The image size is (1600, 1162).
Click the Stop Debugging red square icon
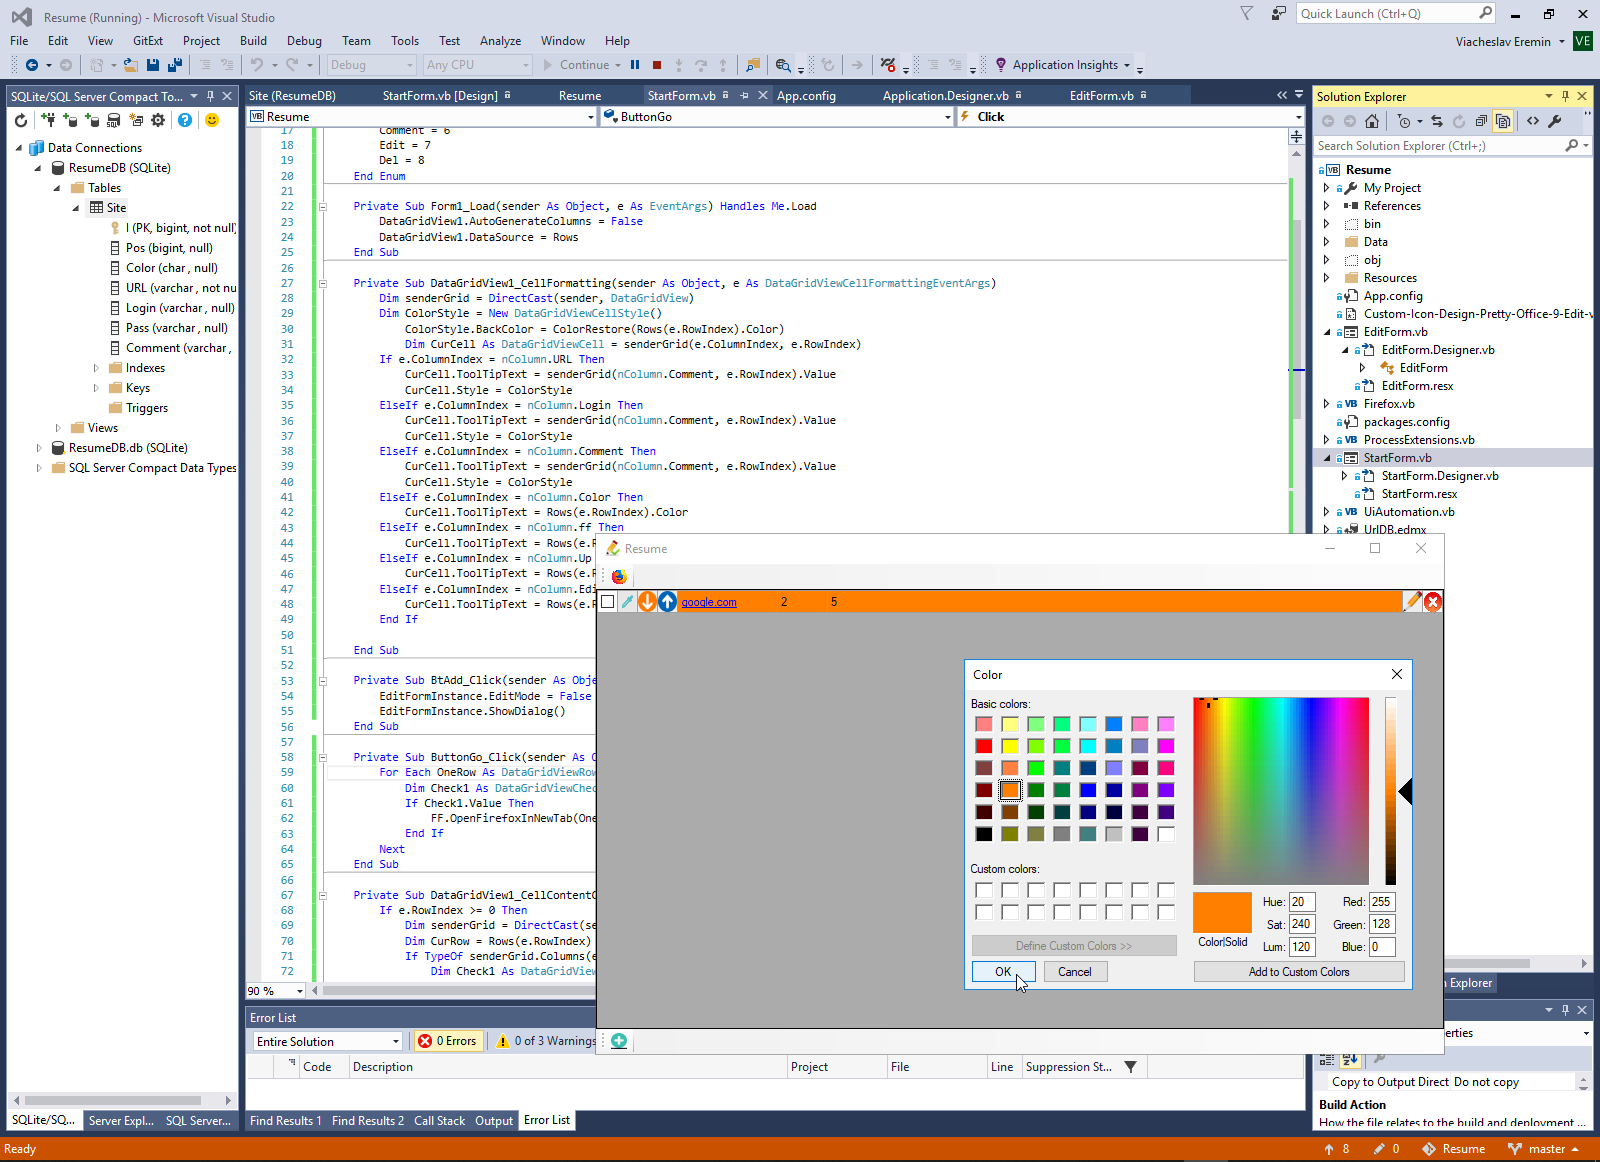pos(657,65)
